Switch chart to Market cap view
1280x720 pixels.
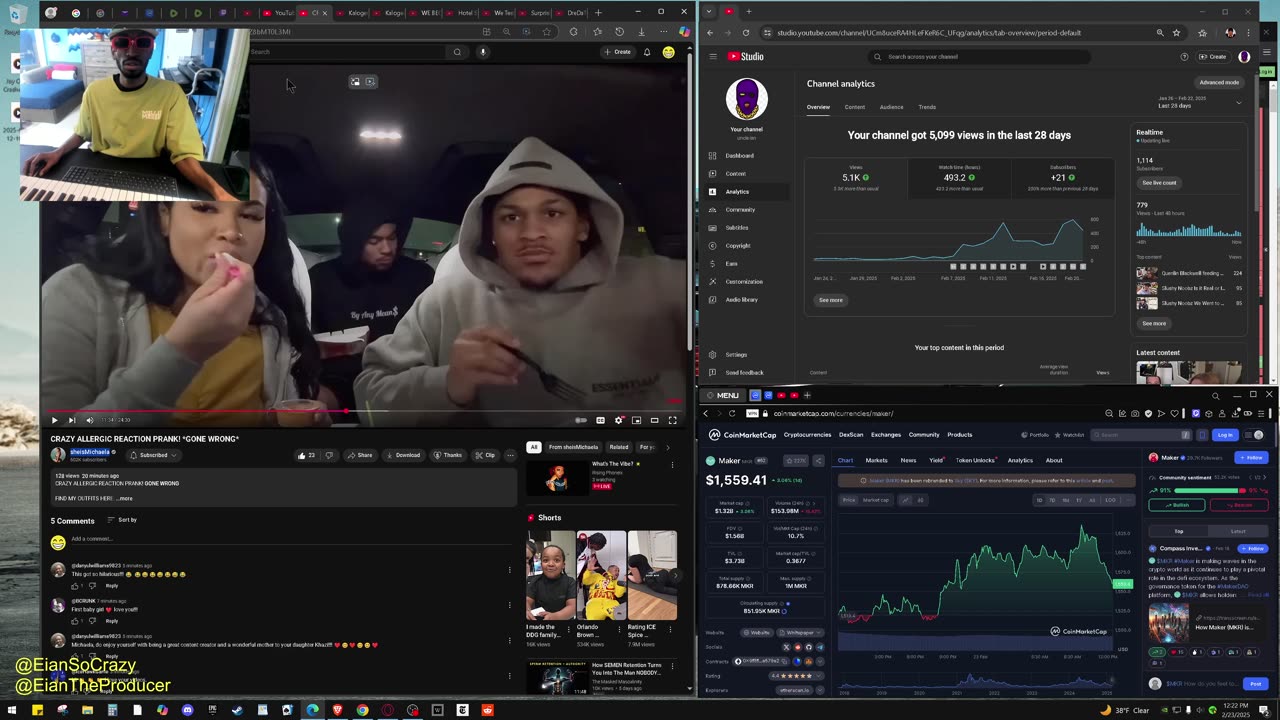875,500
